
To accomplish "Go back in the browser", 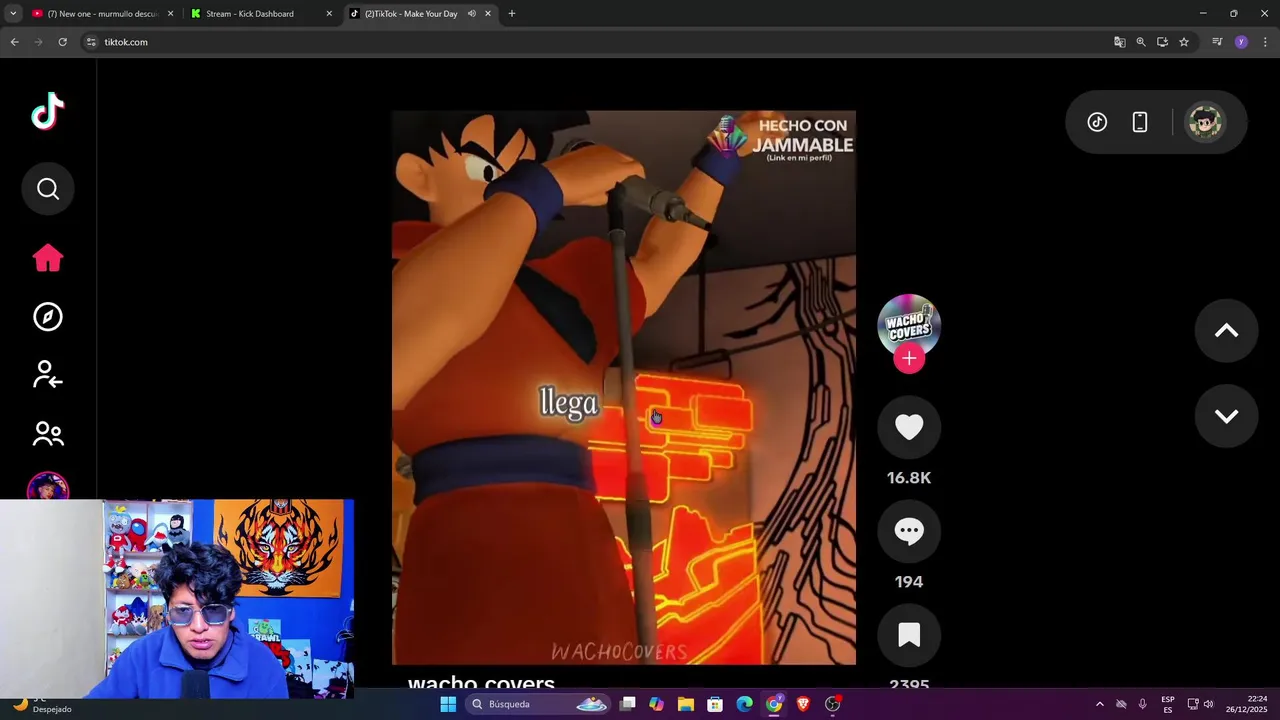I will click(14, 42).
